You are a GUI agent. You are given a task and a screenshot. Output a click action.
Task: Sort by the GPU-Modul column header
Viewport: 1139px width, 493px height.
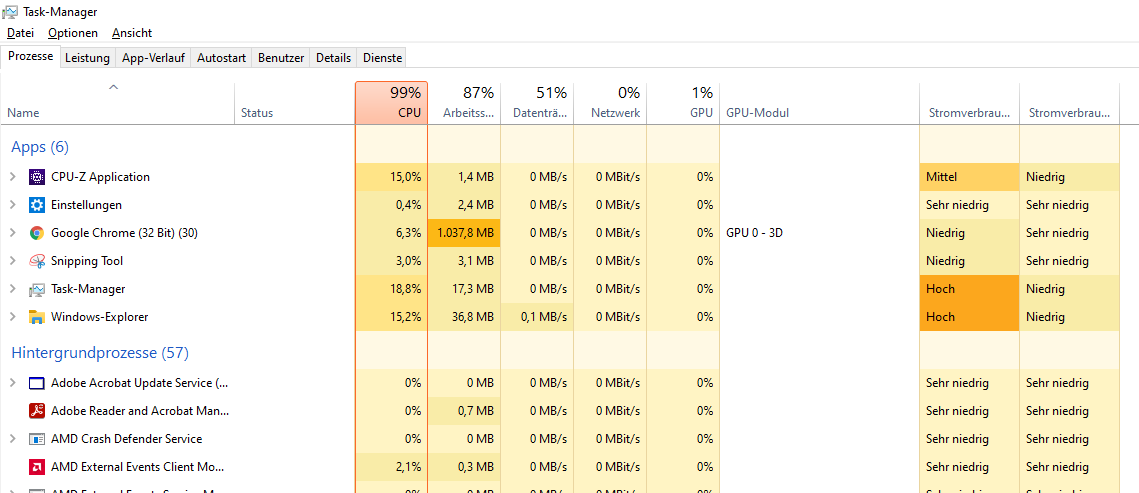[x=819, y=103]
